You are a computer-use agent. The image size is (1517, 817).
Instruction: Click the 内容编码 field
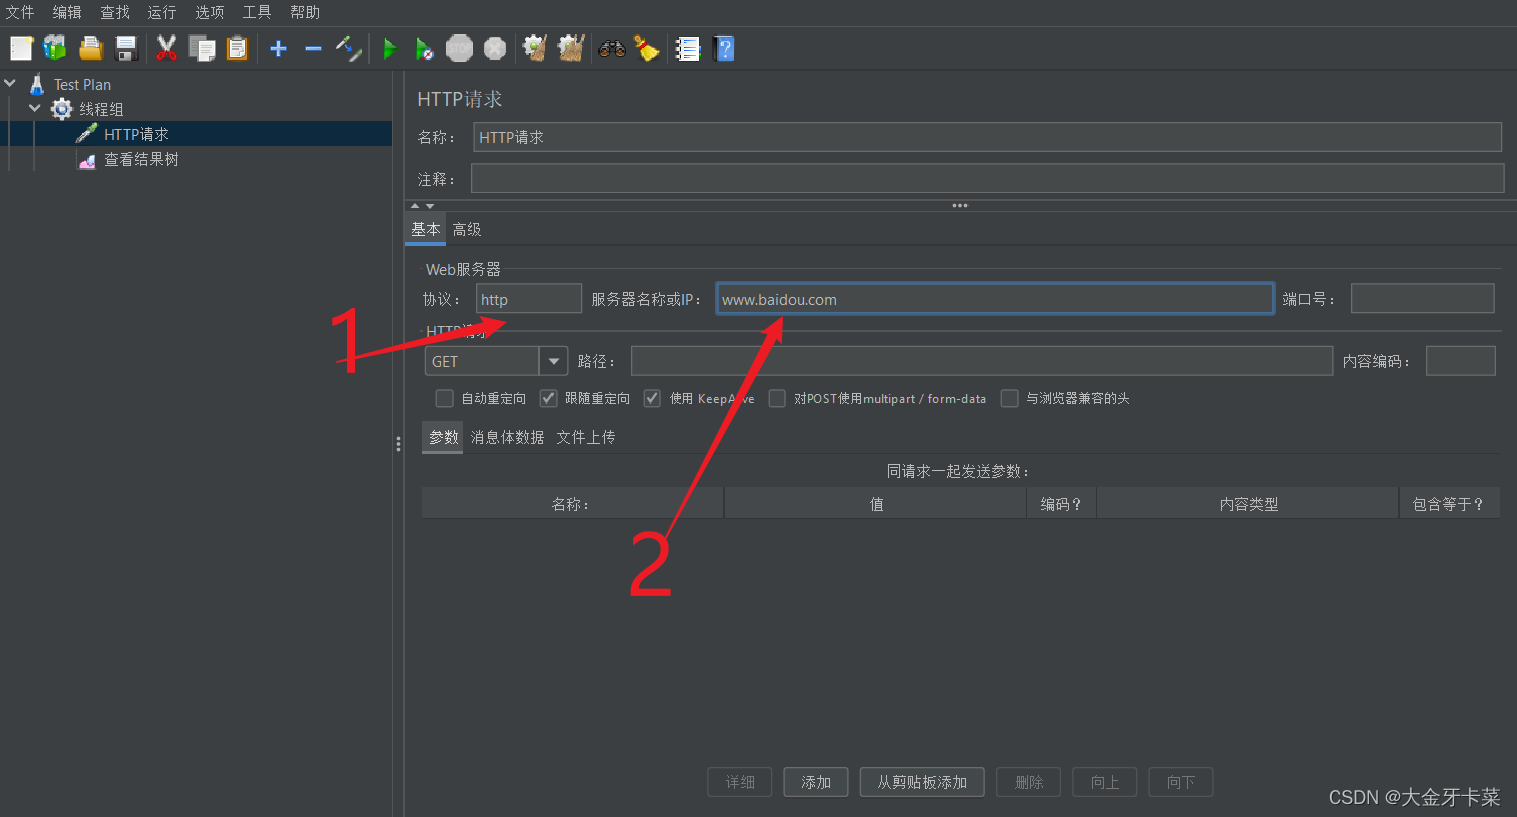pyautogui.click(x=1460, y=361)
